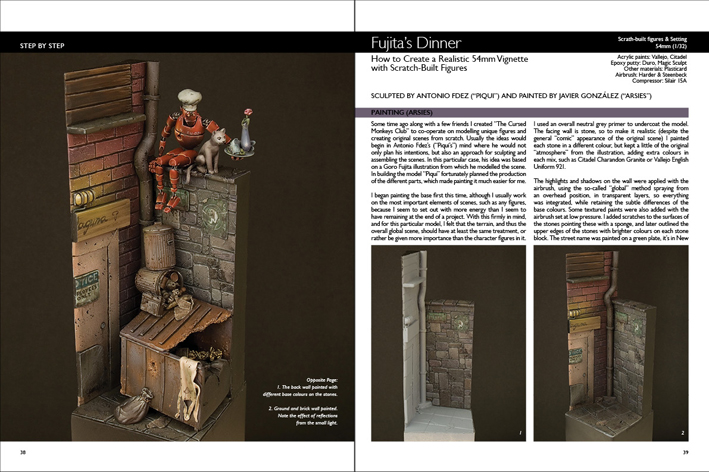Click the paragraph starting 'Some time ago along with'
This screenshot has width=709, height=472.
tap(448, 152)
